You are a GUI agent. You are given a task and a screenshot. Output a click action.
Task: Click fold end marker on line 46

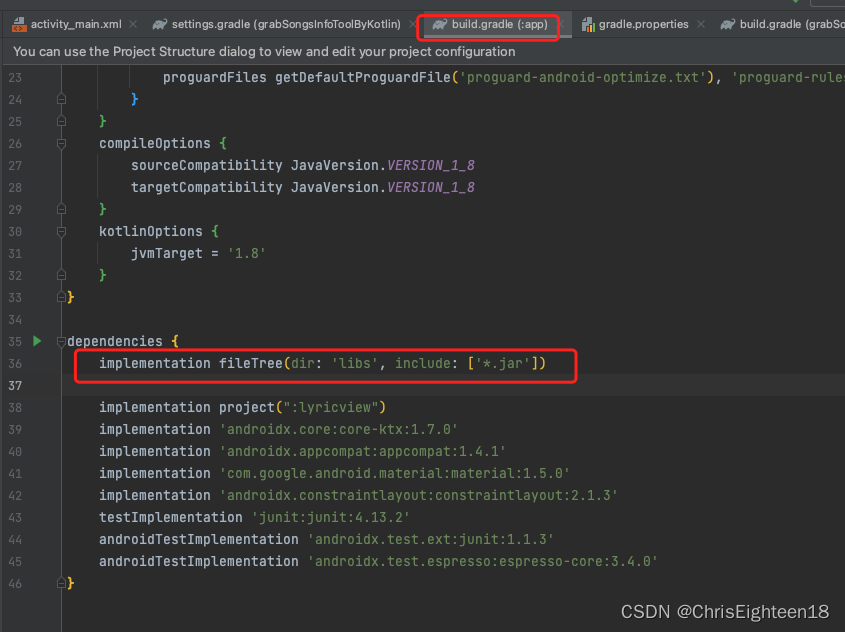(61, 583)
